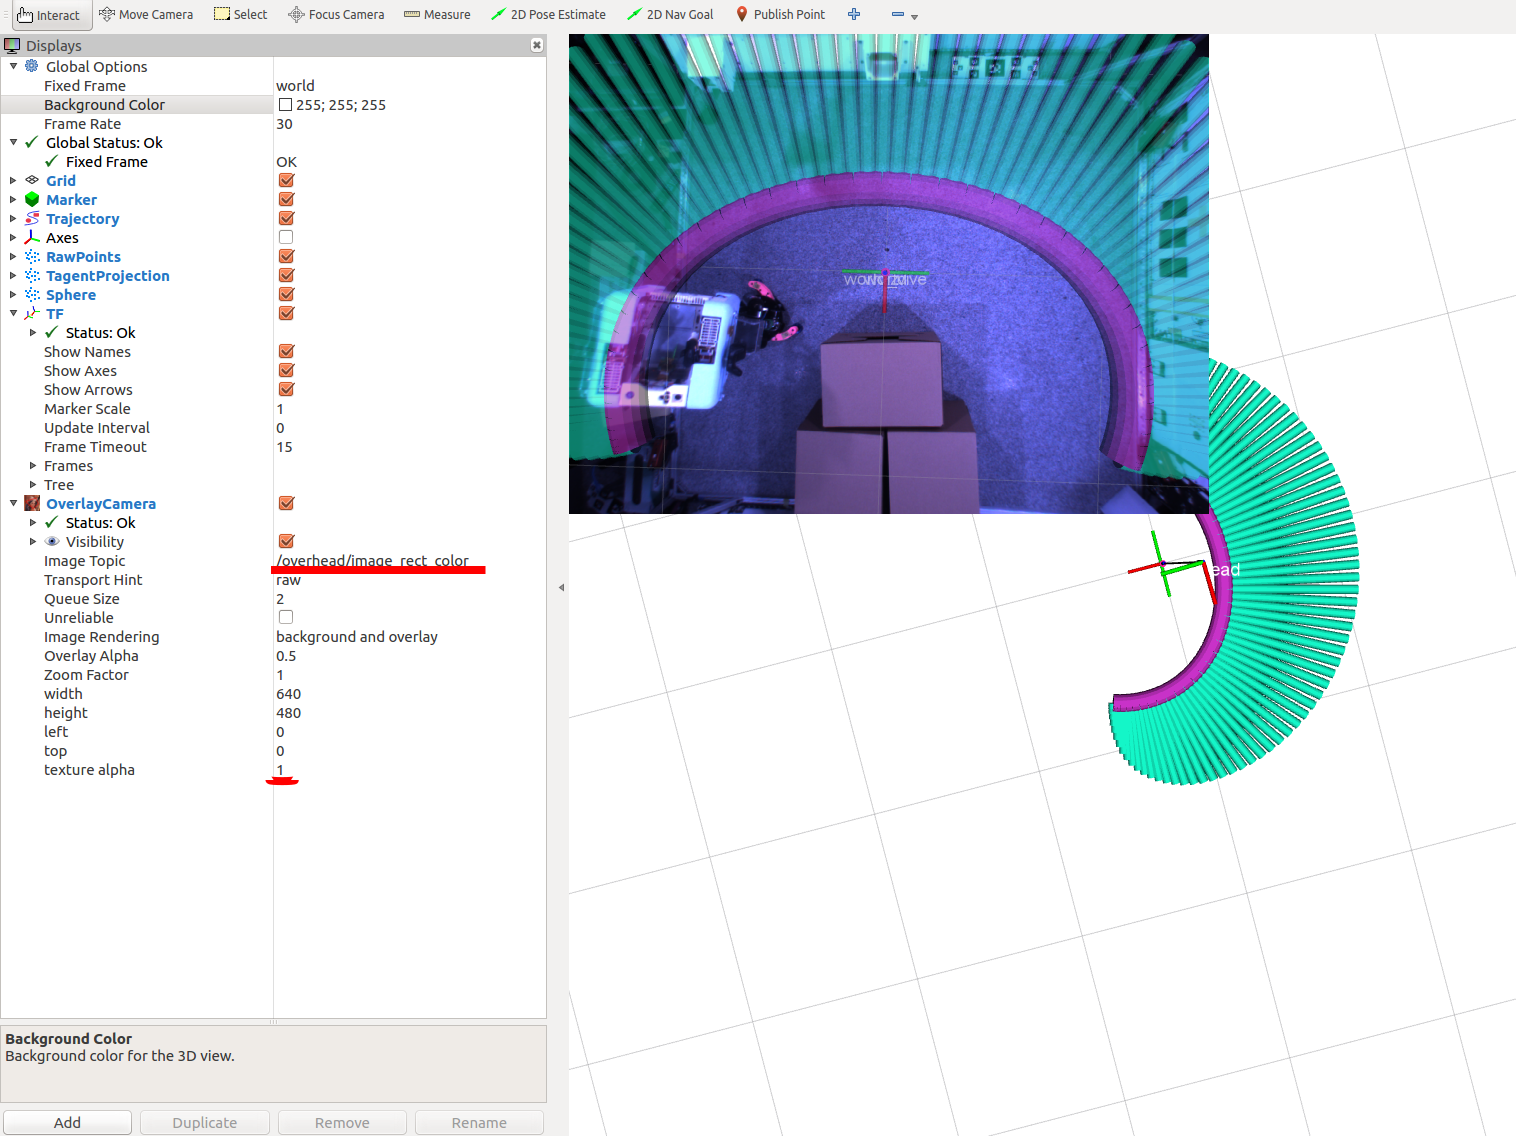Screen dimensions: 1516x1136
Task: Activate the Measure tool
Action: (x=437, y=15)
